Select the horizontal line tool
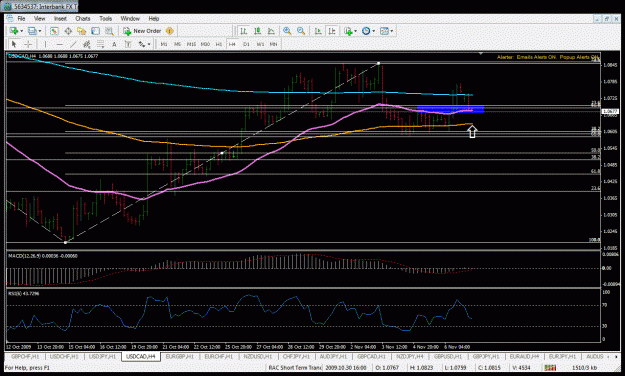 59,44
